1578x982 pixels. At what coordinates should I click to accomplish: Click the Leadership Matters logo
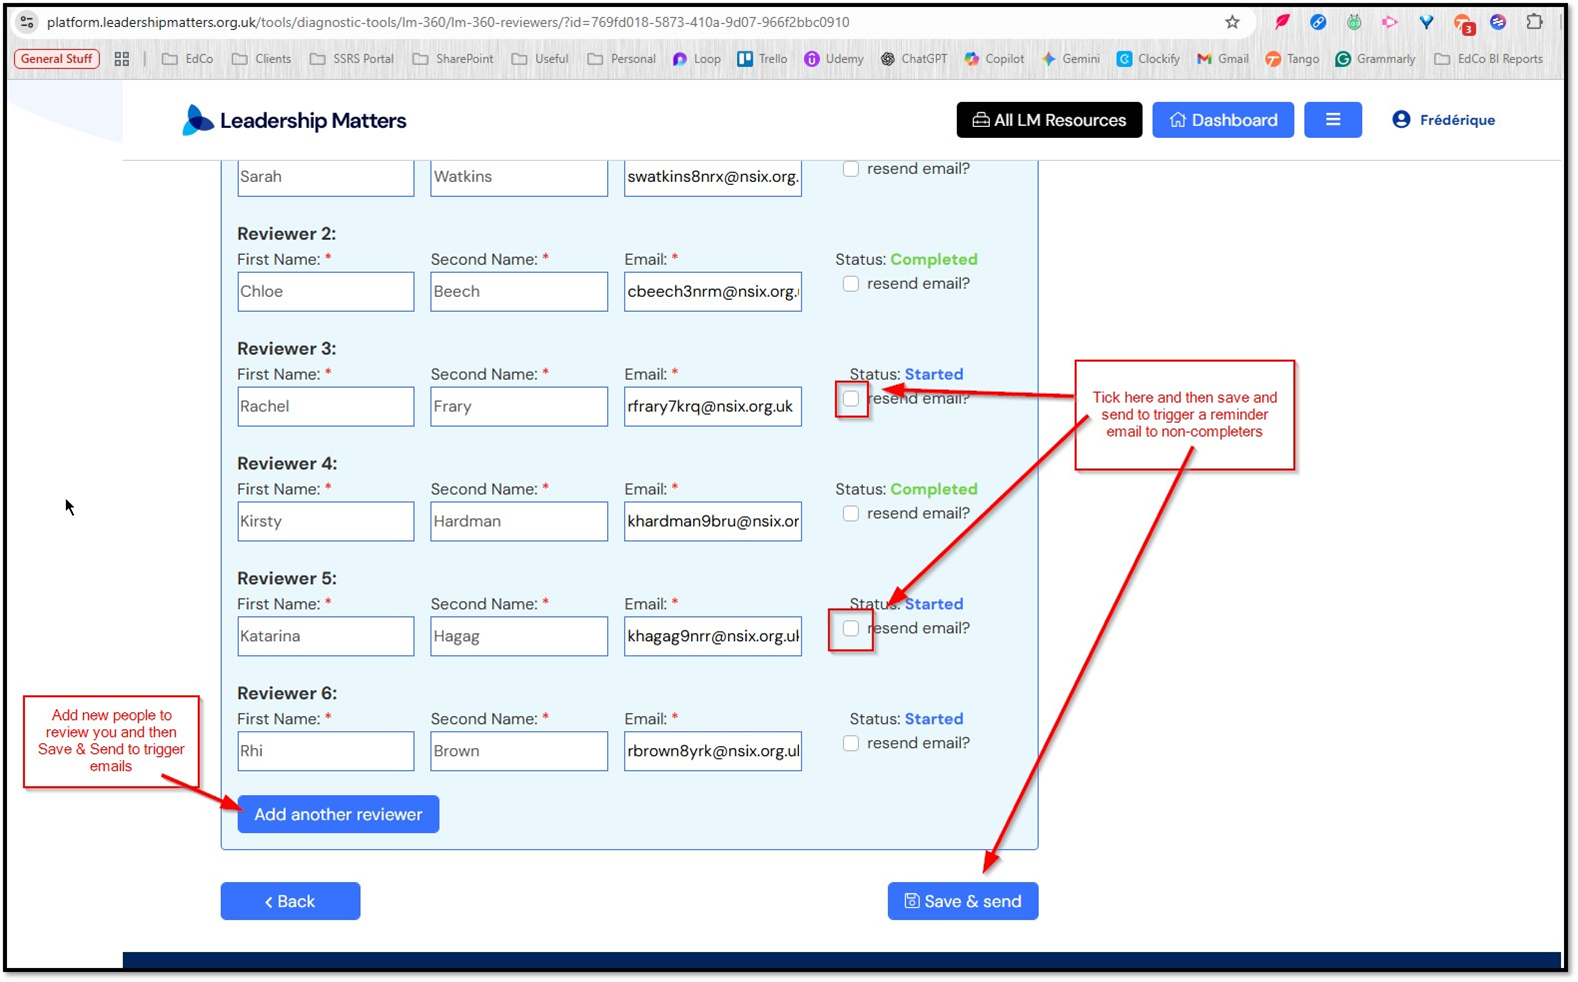[294, 120]
